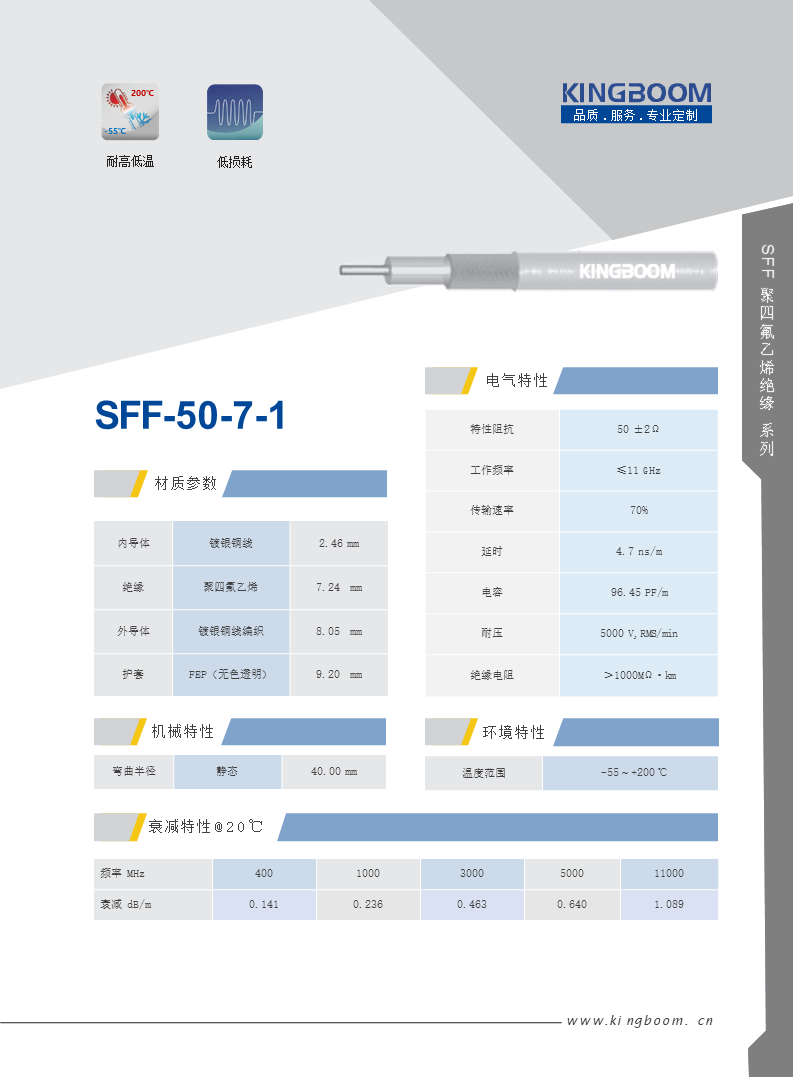
Task: Click the 5000 V, RMS/min value
Action: (x=639, y=633)
